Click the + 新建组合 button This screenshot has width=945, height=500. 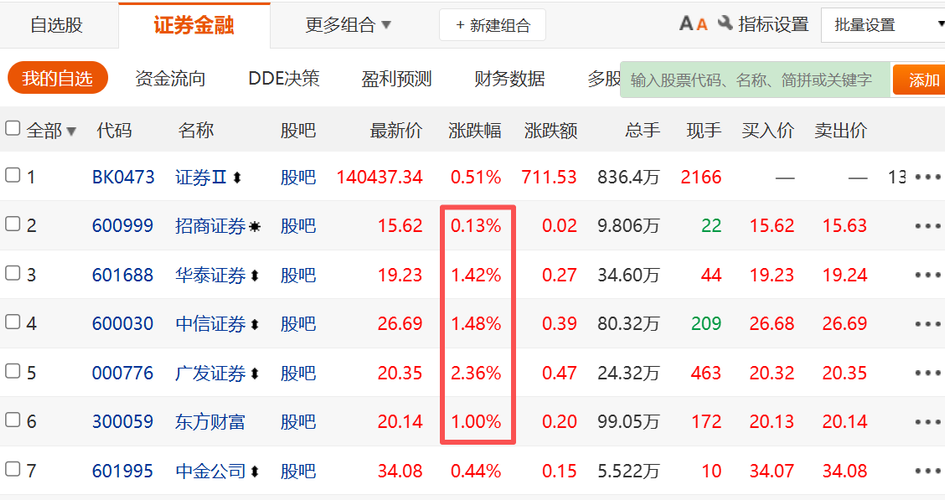[492, 25]
